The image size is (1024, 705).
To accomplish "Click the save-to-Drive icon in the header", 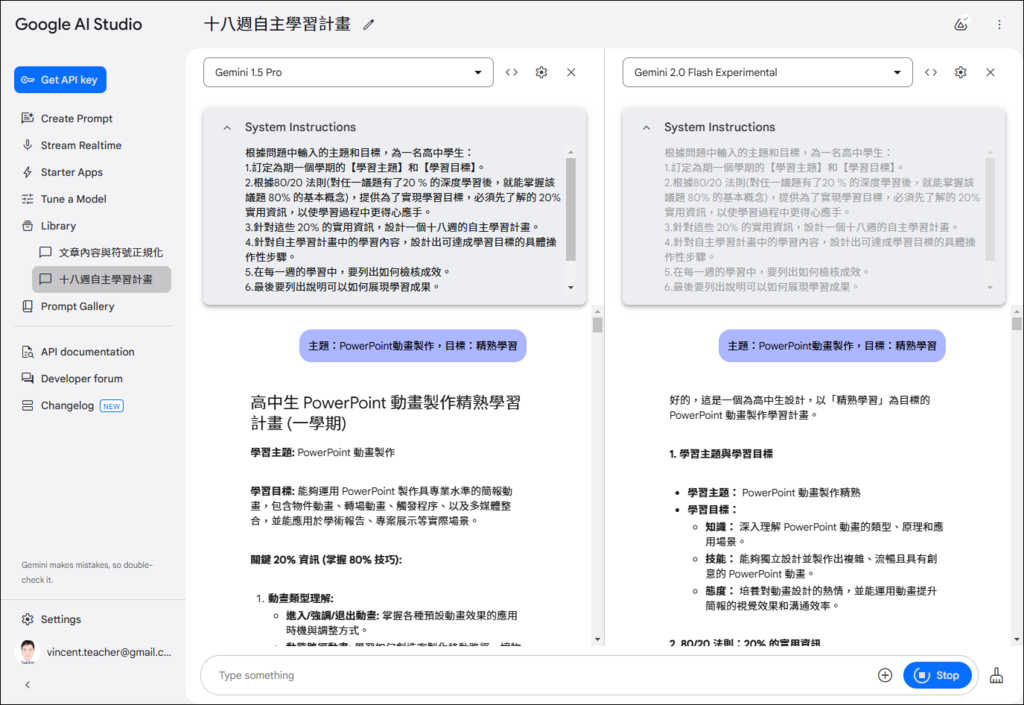I will coord(961,24).
